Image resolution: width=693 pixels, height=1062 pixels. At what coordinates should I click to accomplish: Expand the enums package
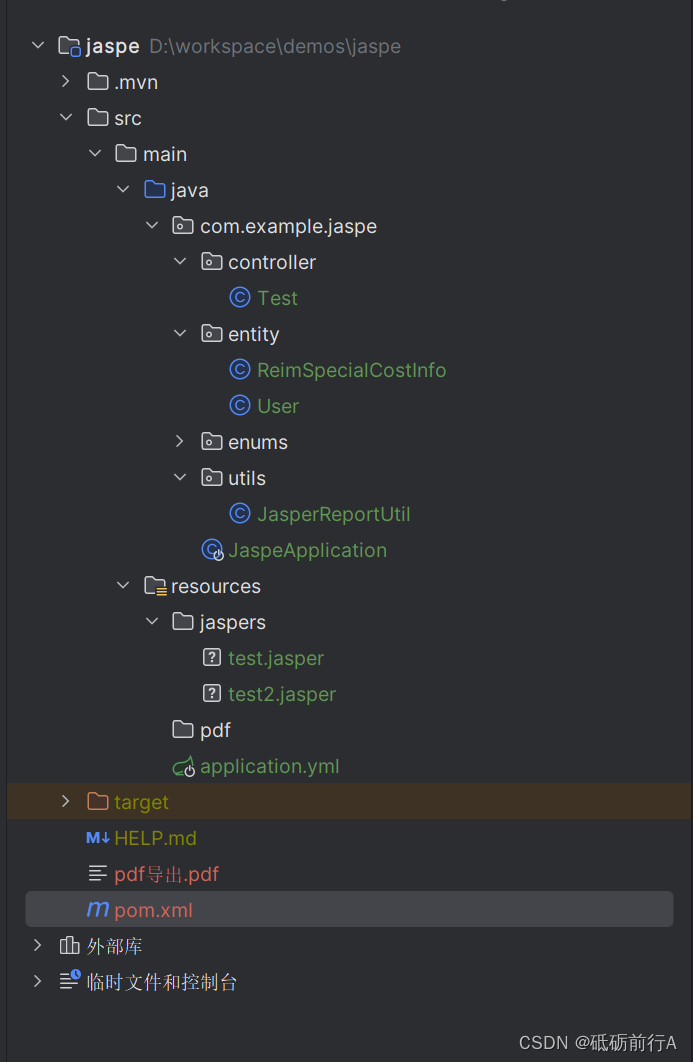(x=180, y=442)
